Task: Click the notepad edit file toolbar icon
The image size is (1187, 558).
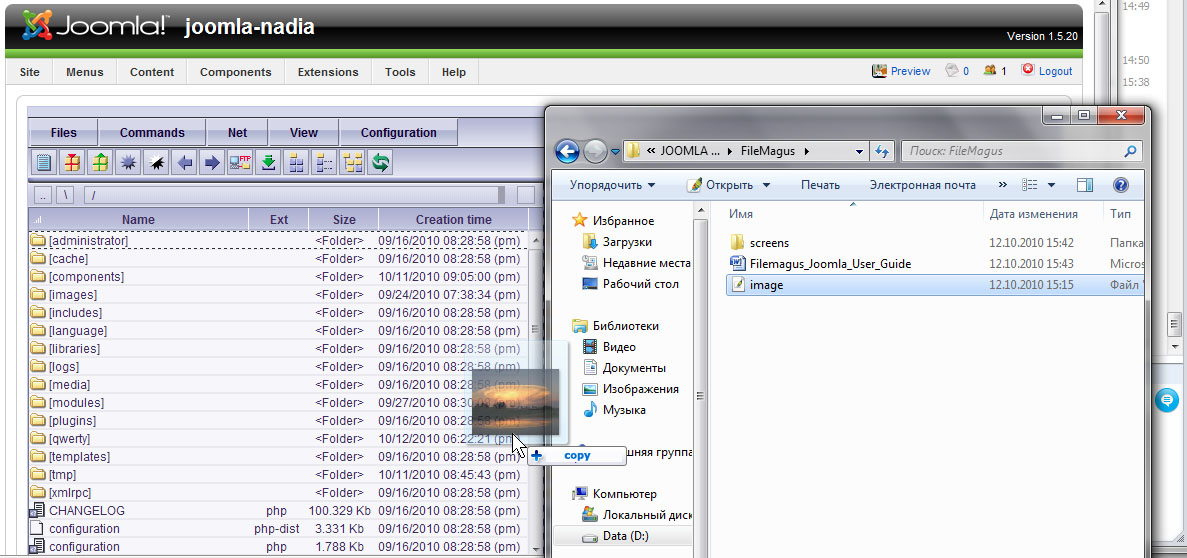Action: click(44, 163)
